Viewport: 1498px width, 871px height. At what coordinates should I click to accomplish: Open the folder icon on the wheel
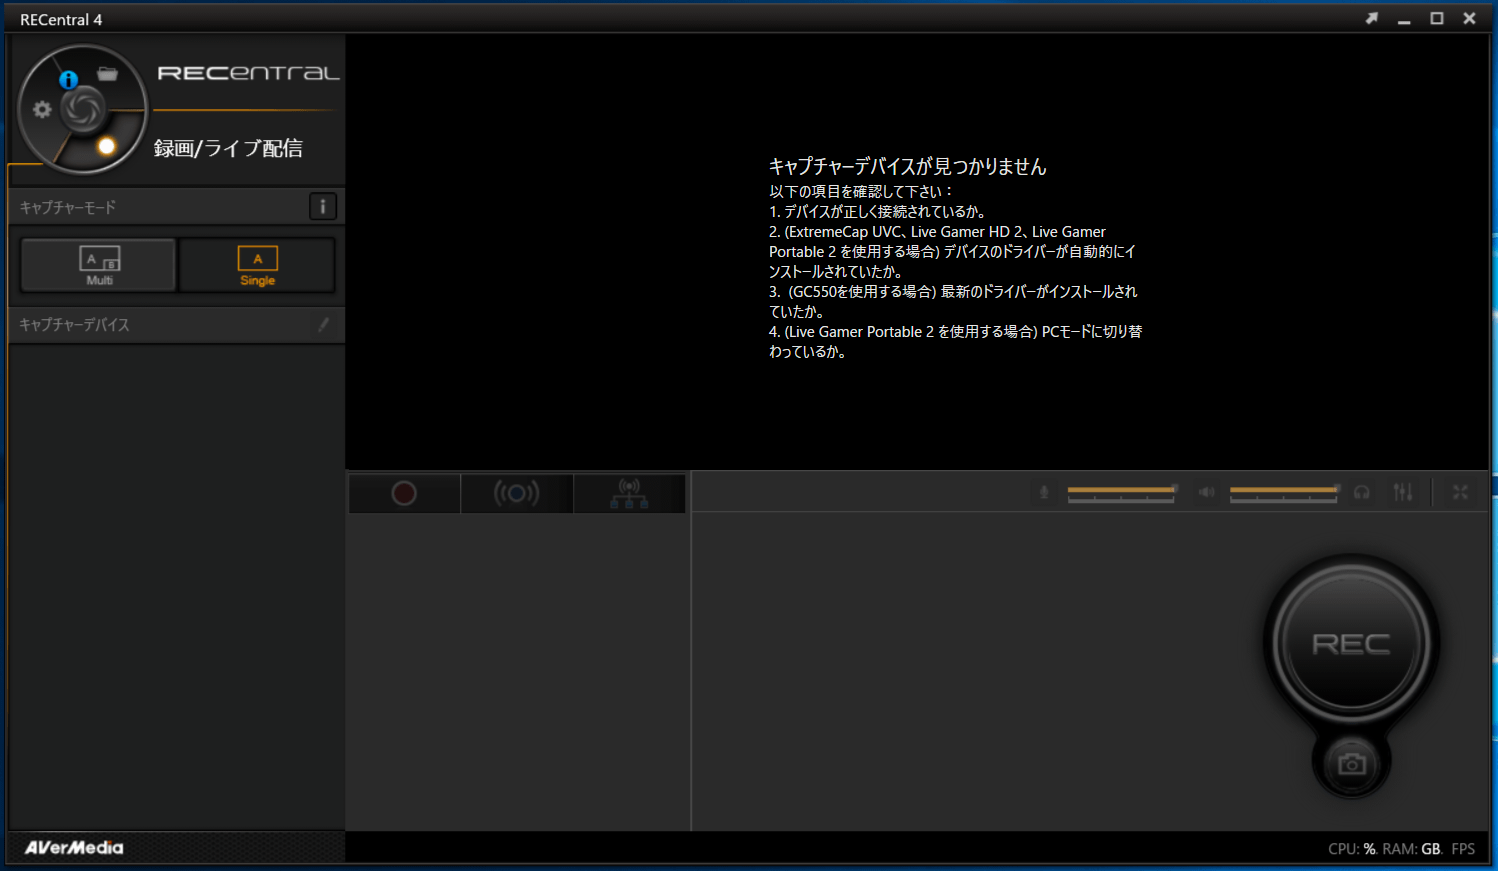[x=107, y=74]
